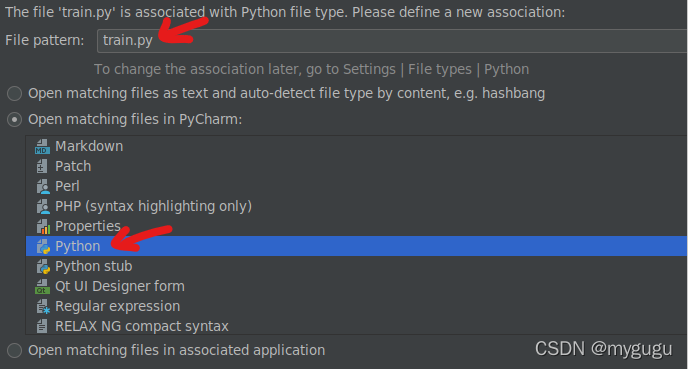Choose Markdown from the file type list
Image resolution: width=688 pixels, height=369 pixels.
[356, 147]
